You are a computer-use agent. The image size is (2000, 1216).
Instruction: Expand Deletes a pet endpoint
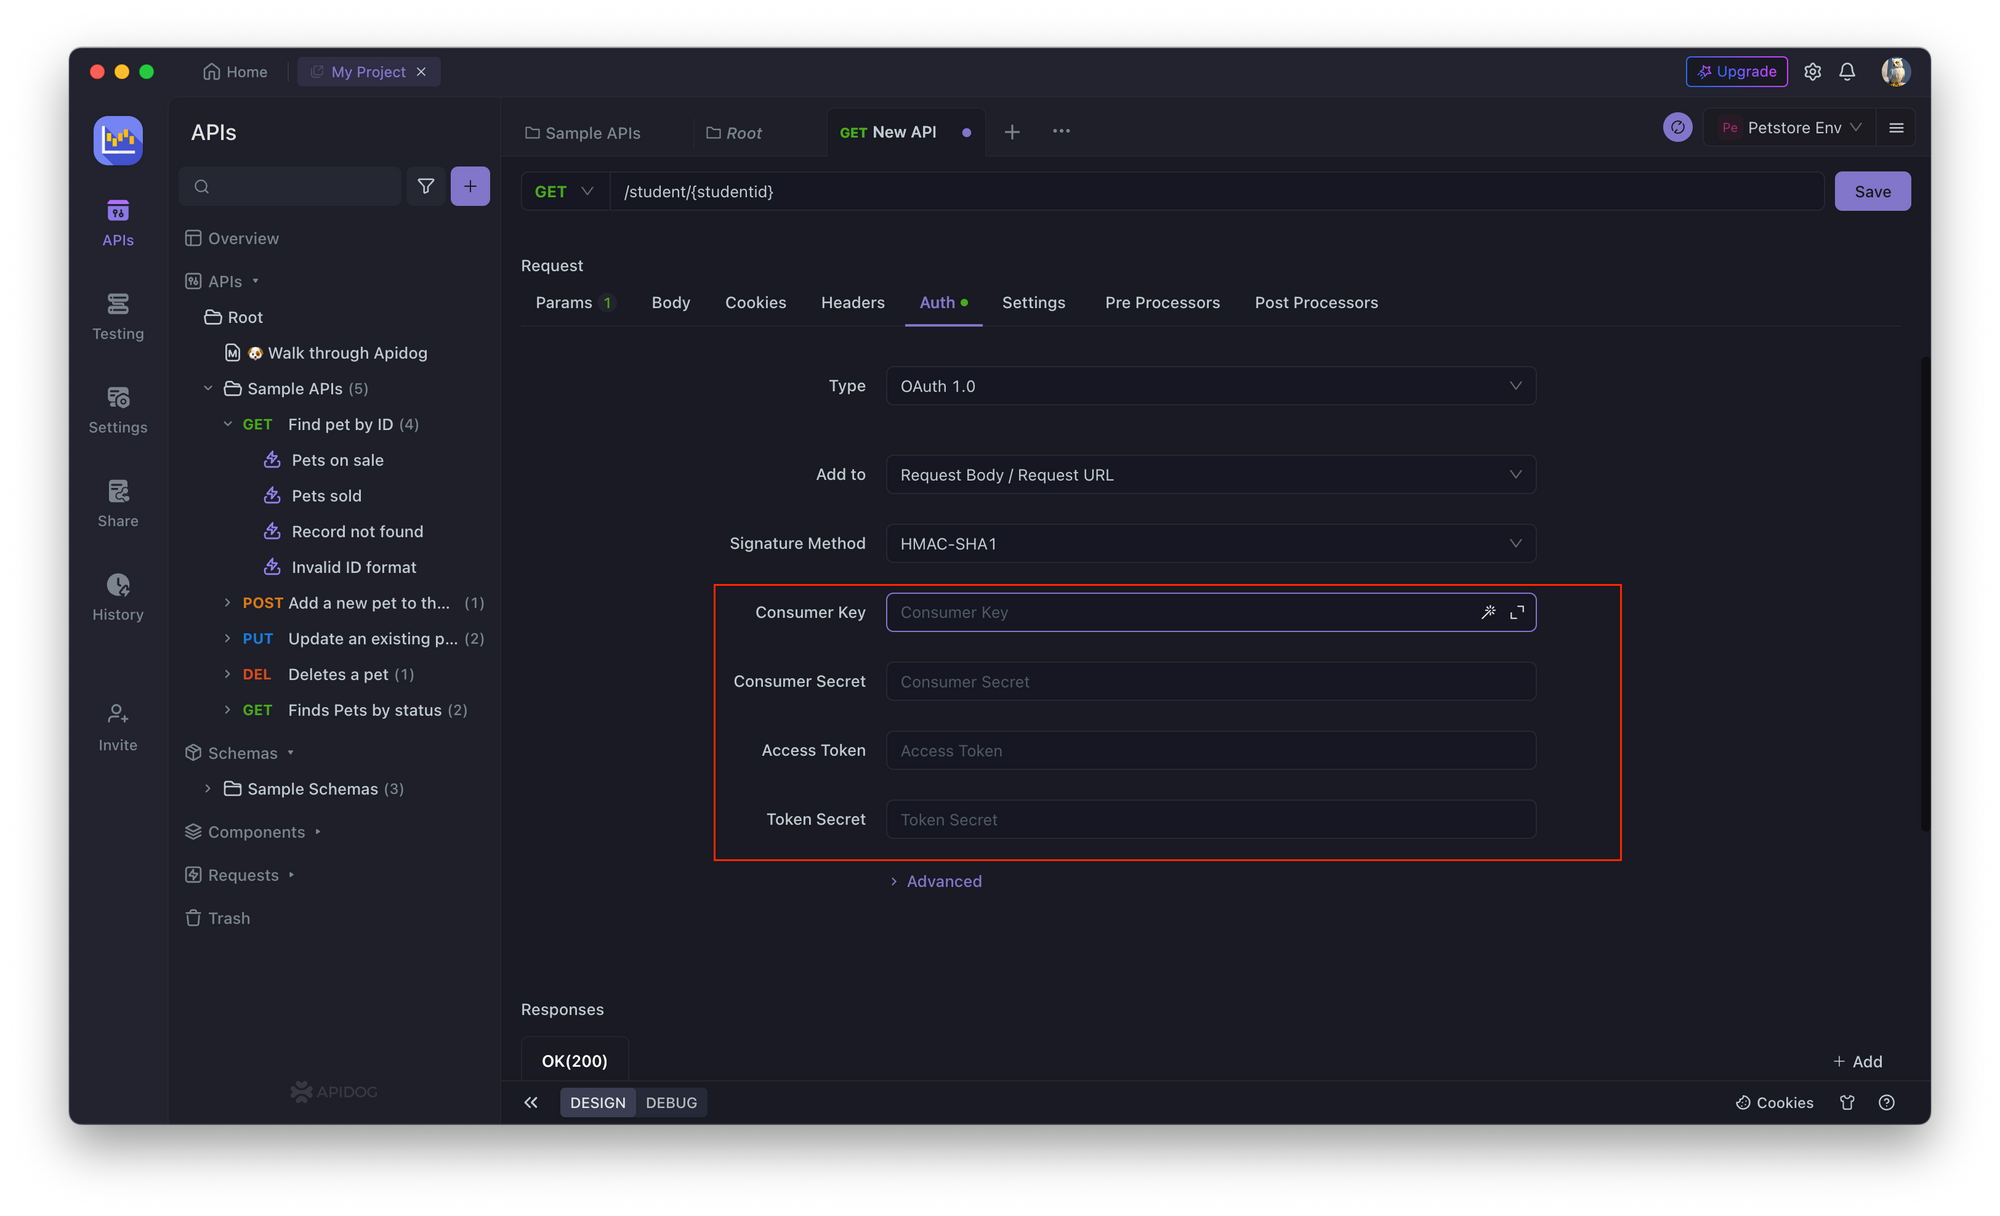pyautogui.click(x=228, y=674)
